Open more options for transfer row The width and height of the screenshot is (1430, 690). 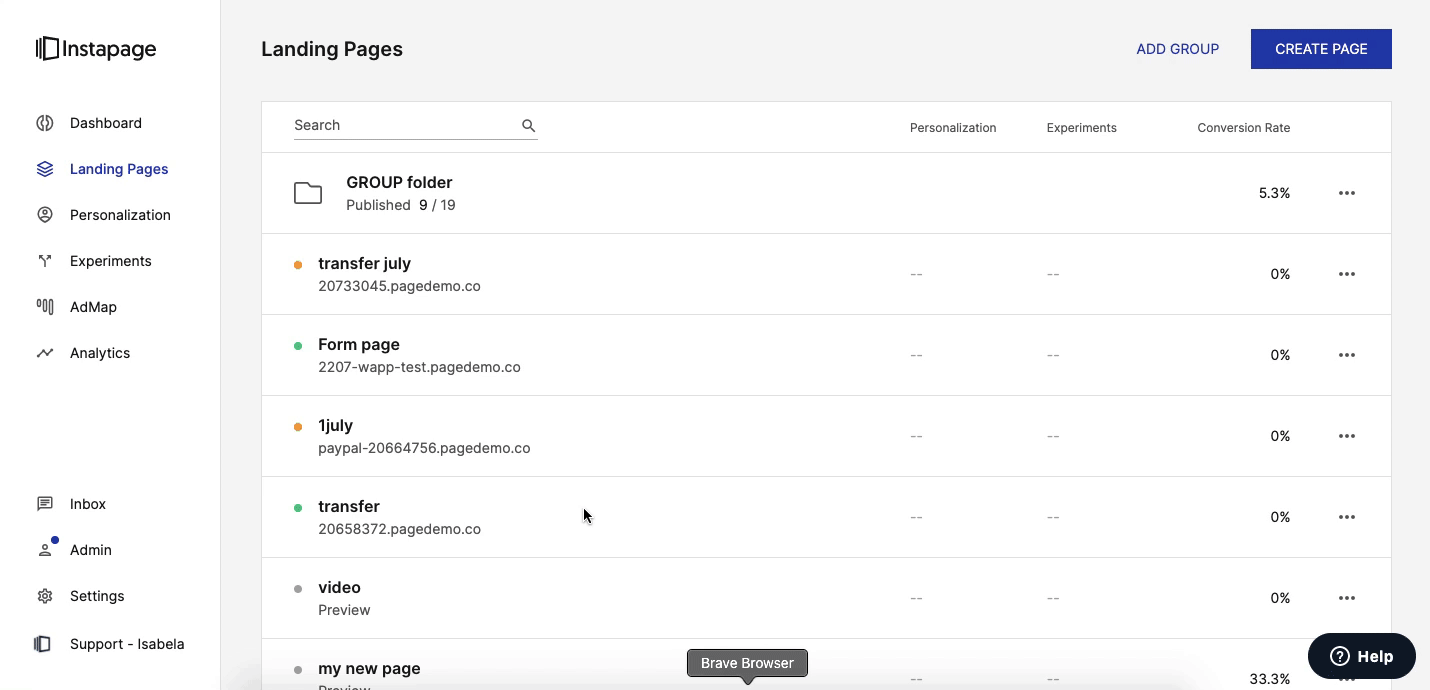pyautogui.click(x=1347, y=517)
